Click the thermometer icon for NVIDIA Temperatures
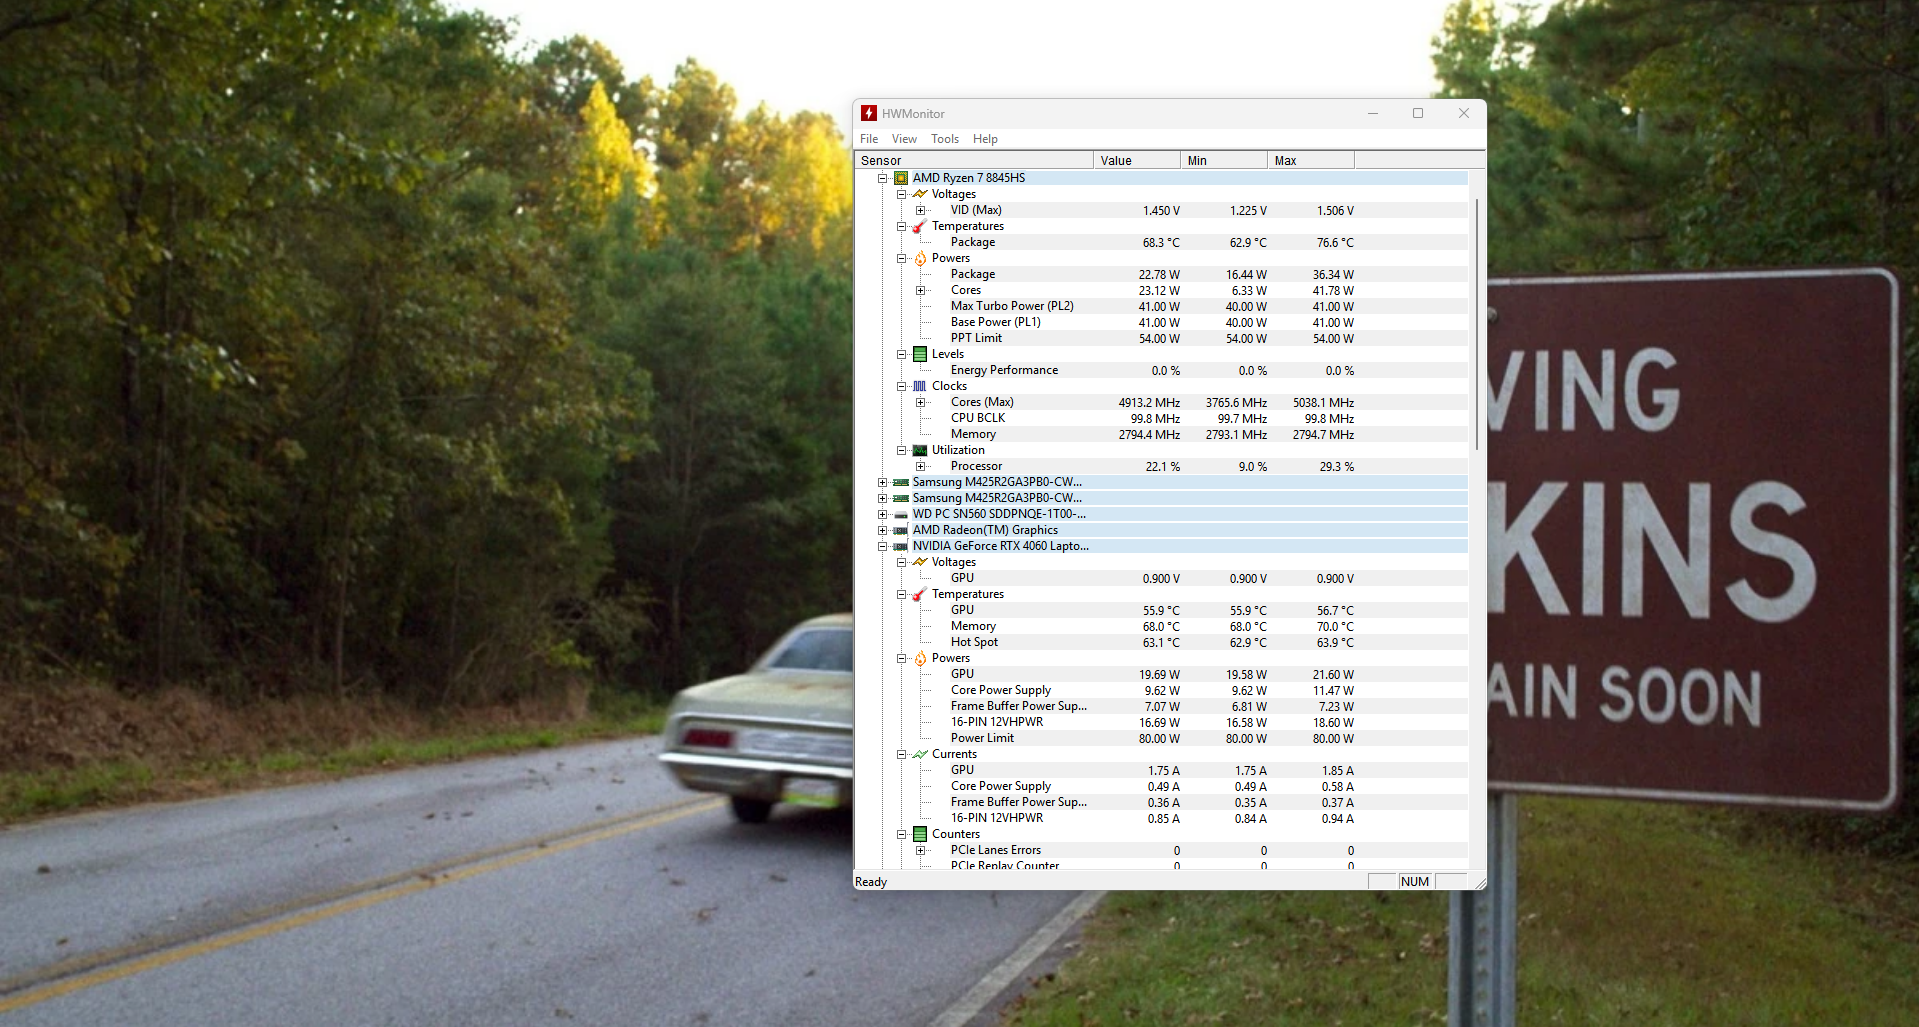The width and height of the screenshot is (1919, 1027). tap(920, 594)
